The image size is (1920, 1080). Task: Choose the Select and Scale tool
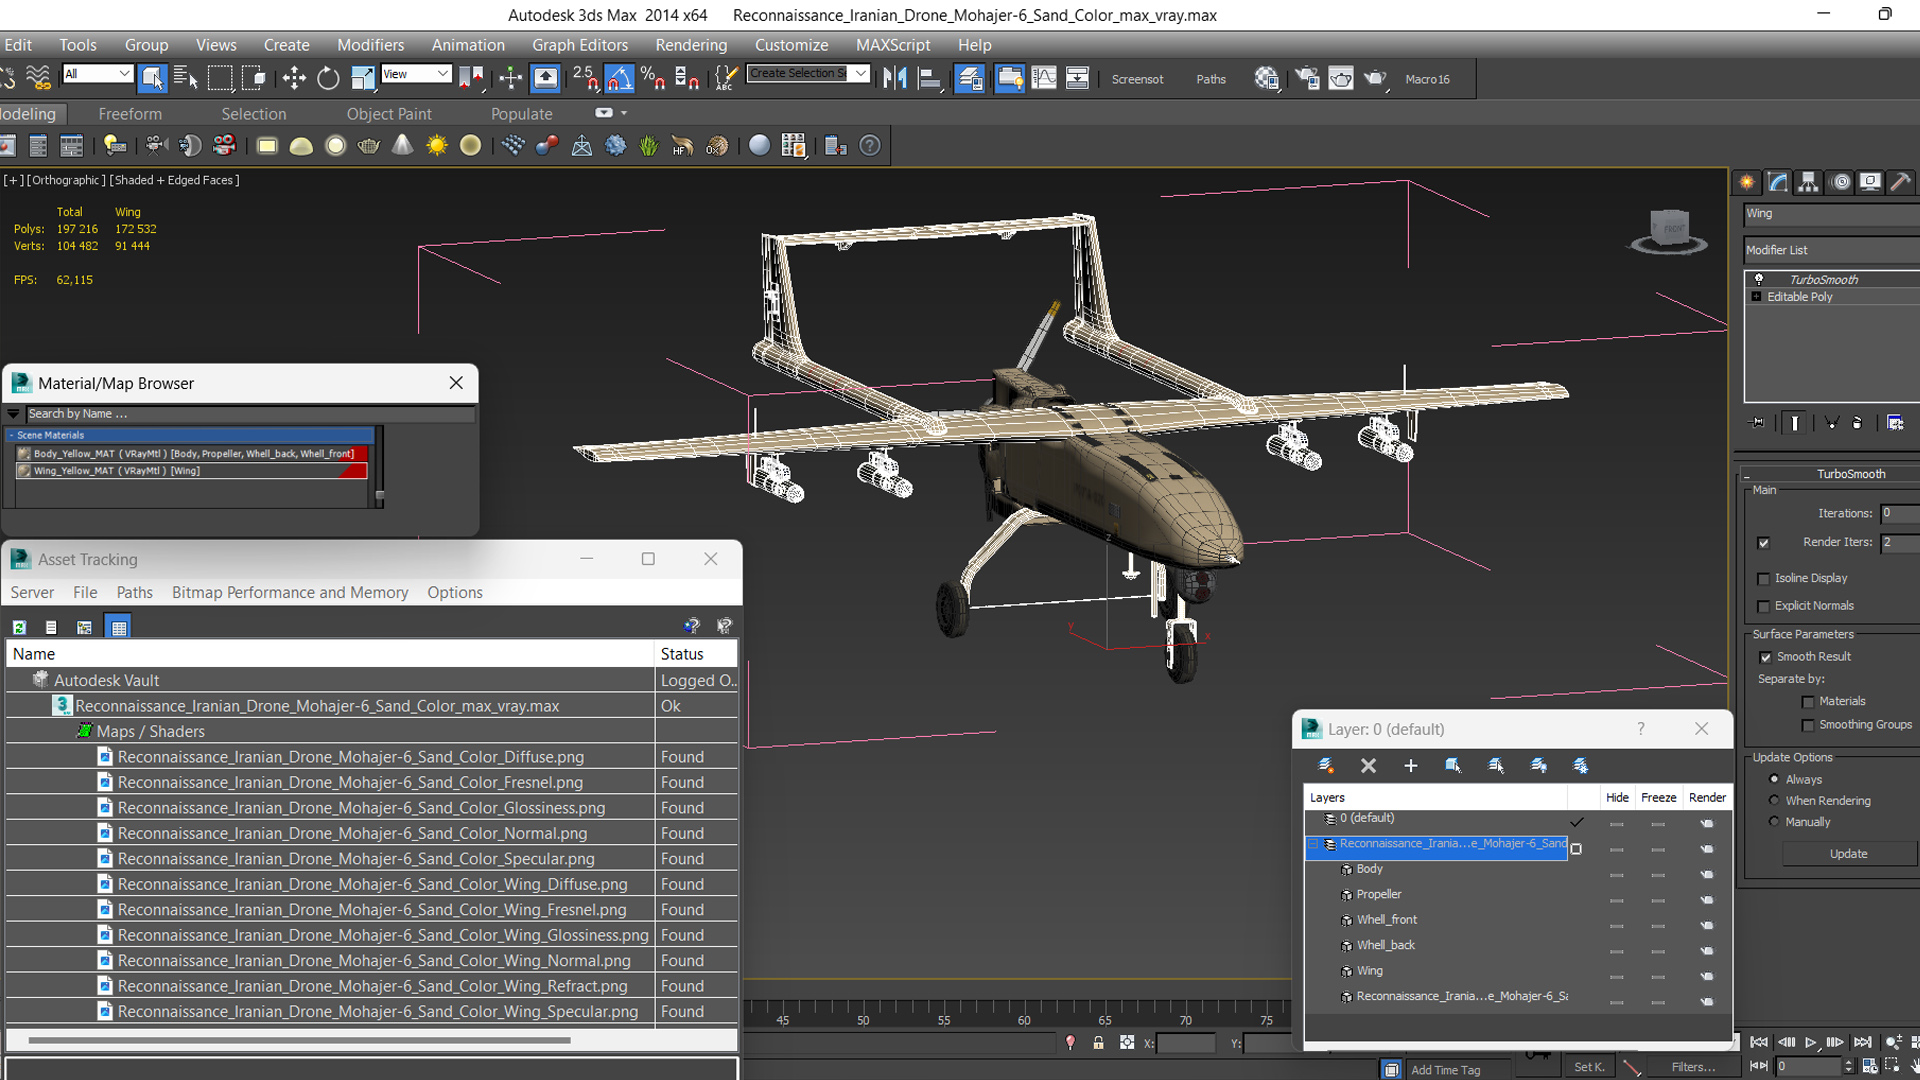(362, 78)
